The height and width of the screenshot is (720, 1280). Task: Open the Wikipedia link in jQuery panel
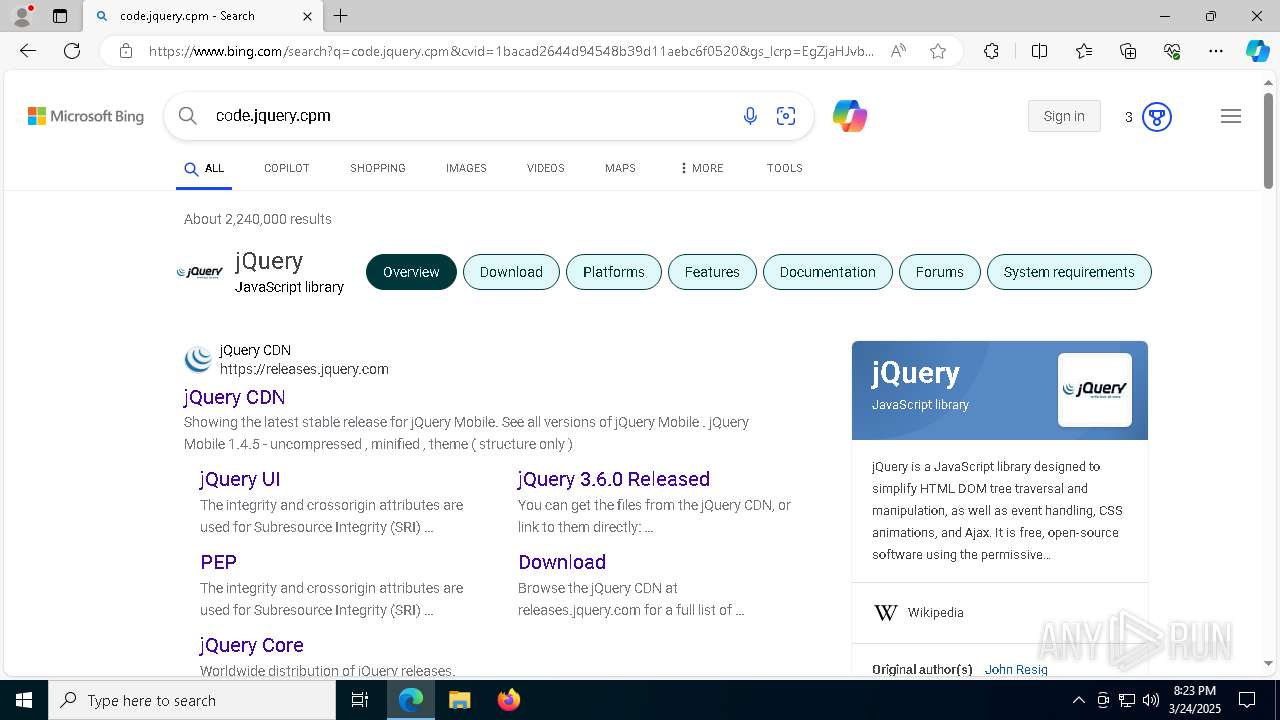pos(936,613)
